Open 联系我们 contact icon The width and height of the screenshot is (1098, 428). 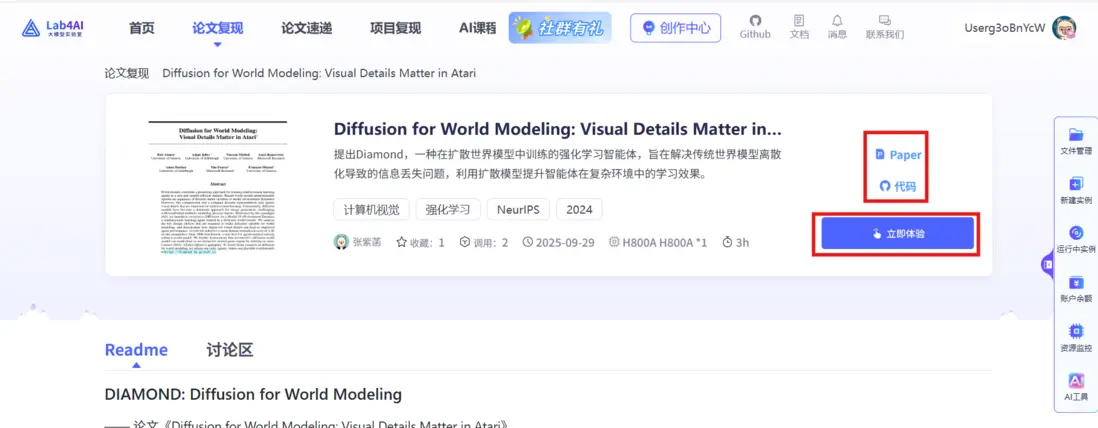coord(884,27)
